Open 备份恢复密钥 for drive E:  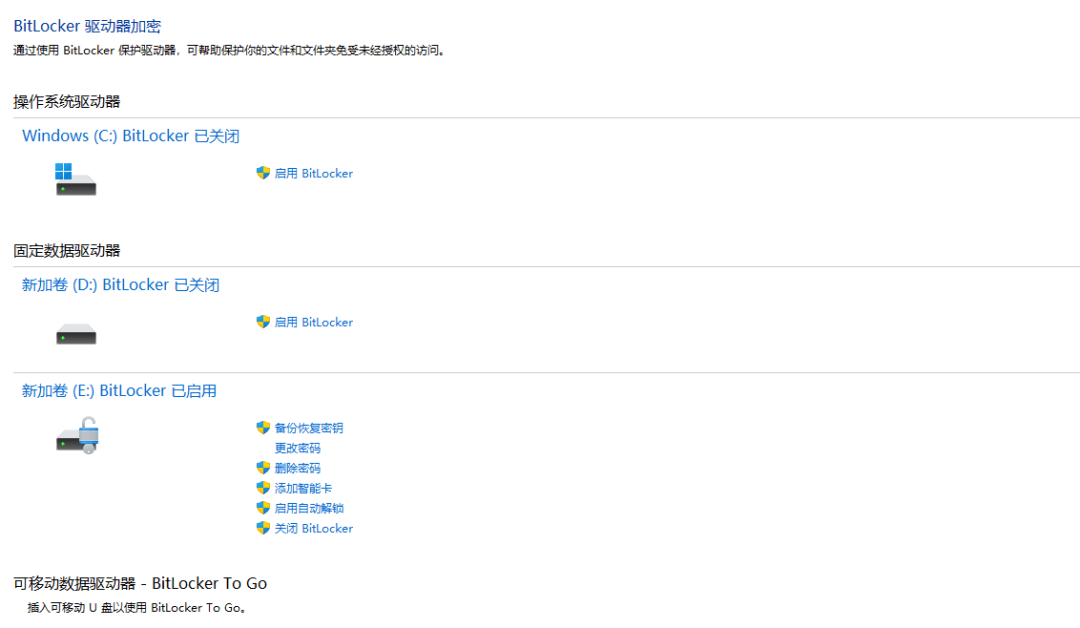(309, 428)
